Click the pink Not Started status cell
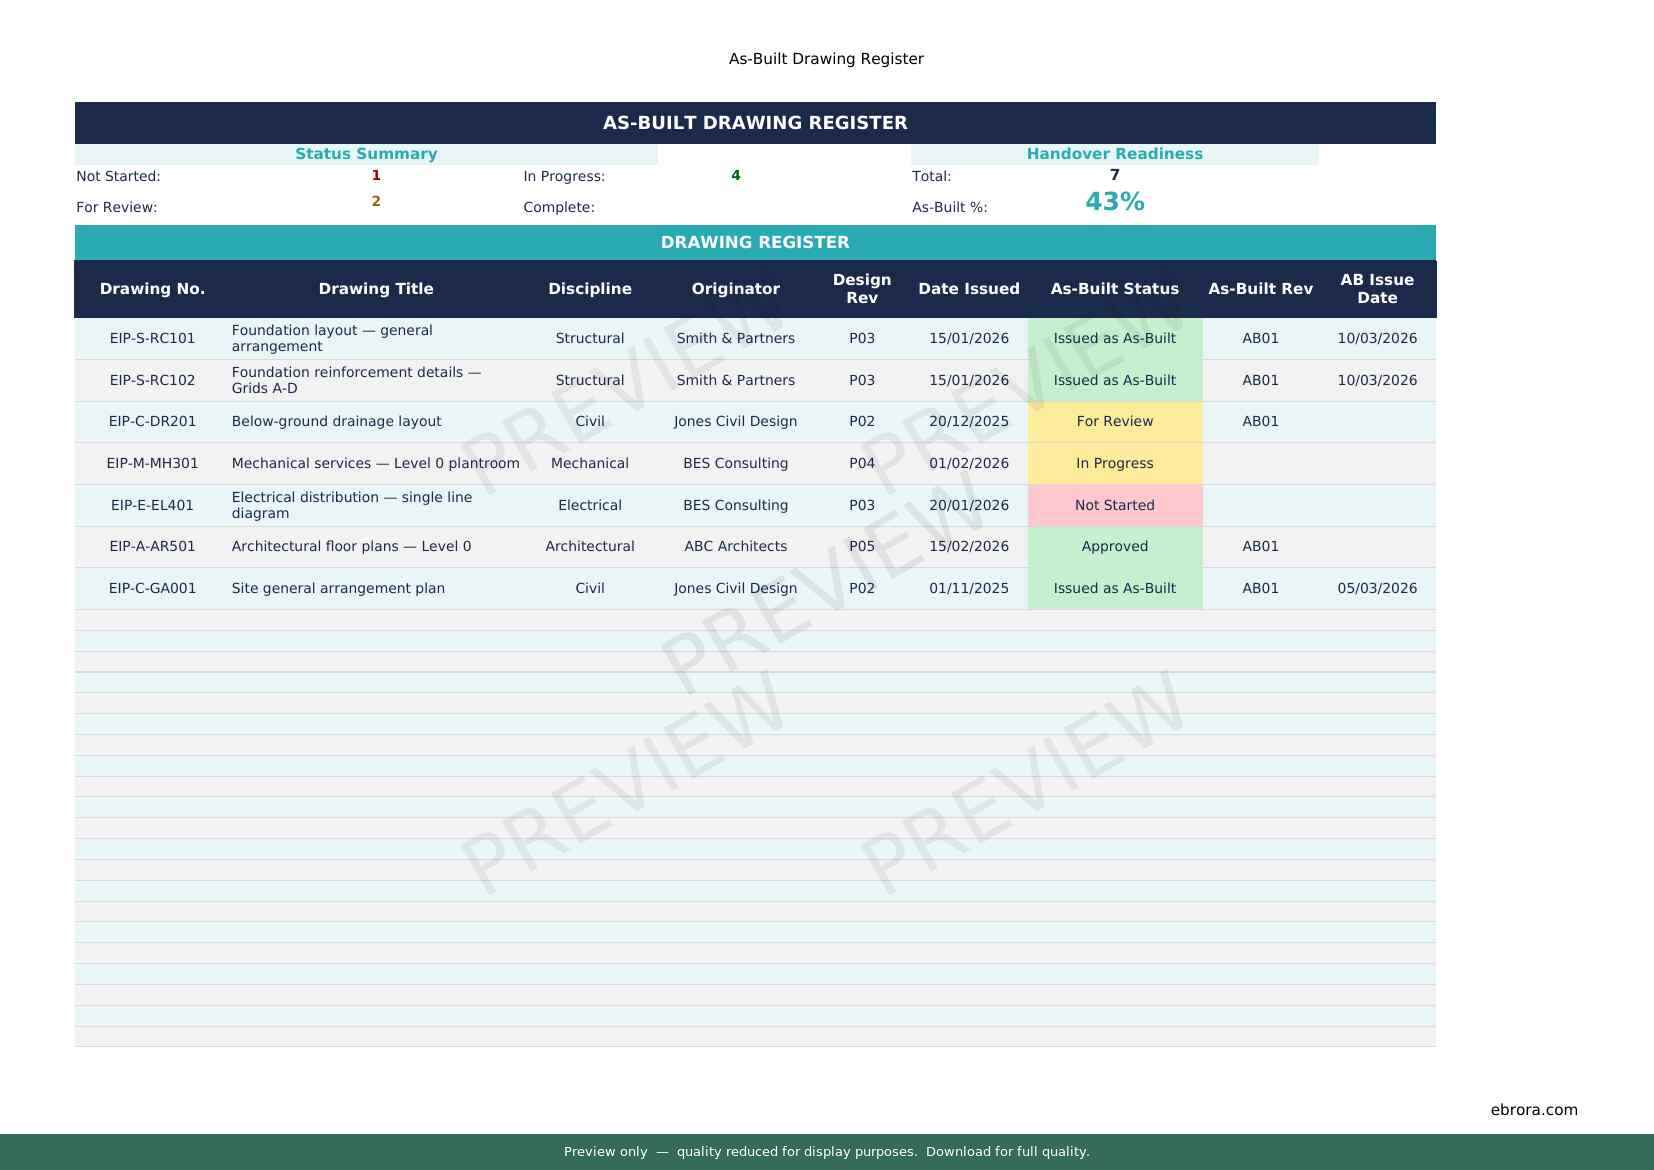 [x=1114, y=505]
